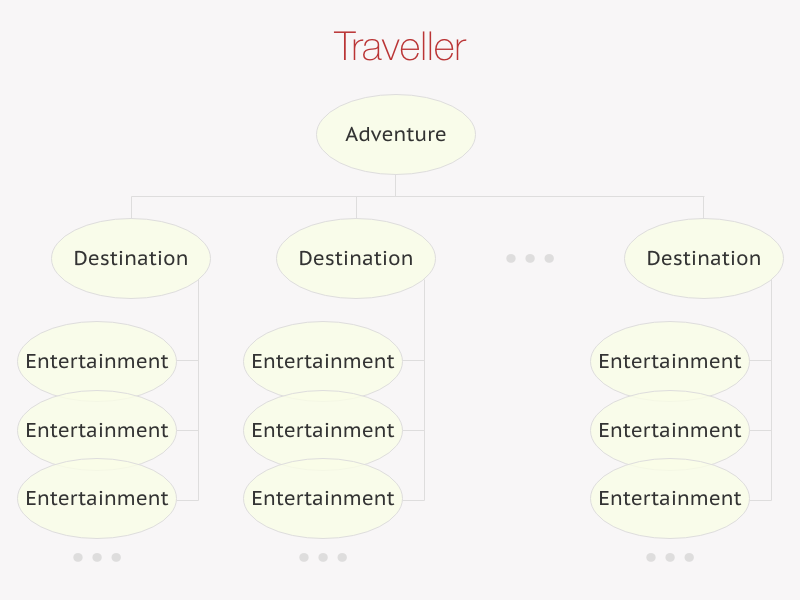Click the Traveller title text

click(x=399, y=46)
